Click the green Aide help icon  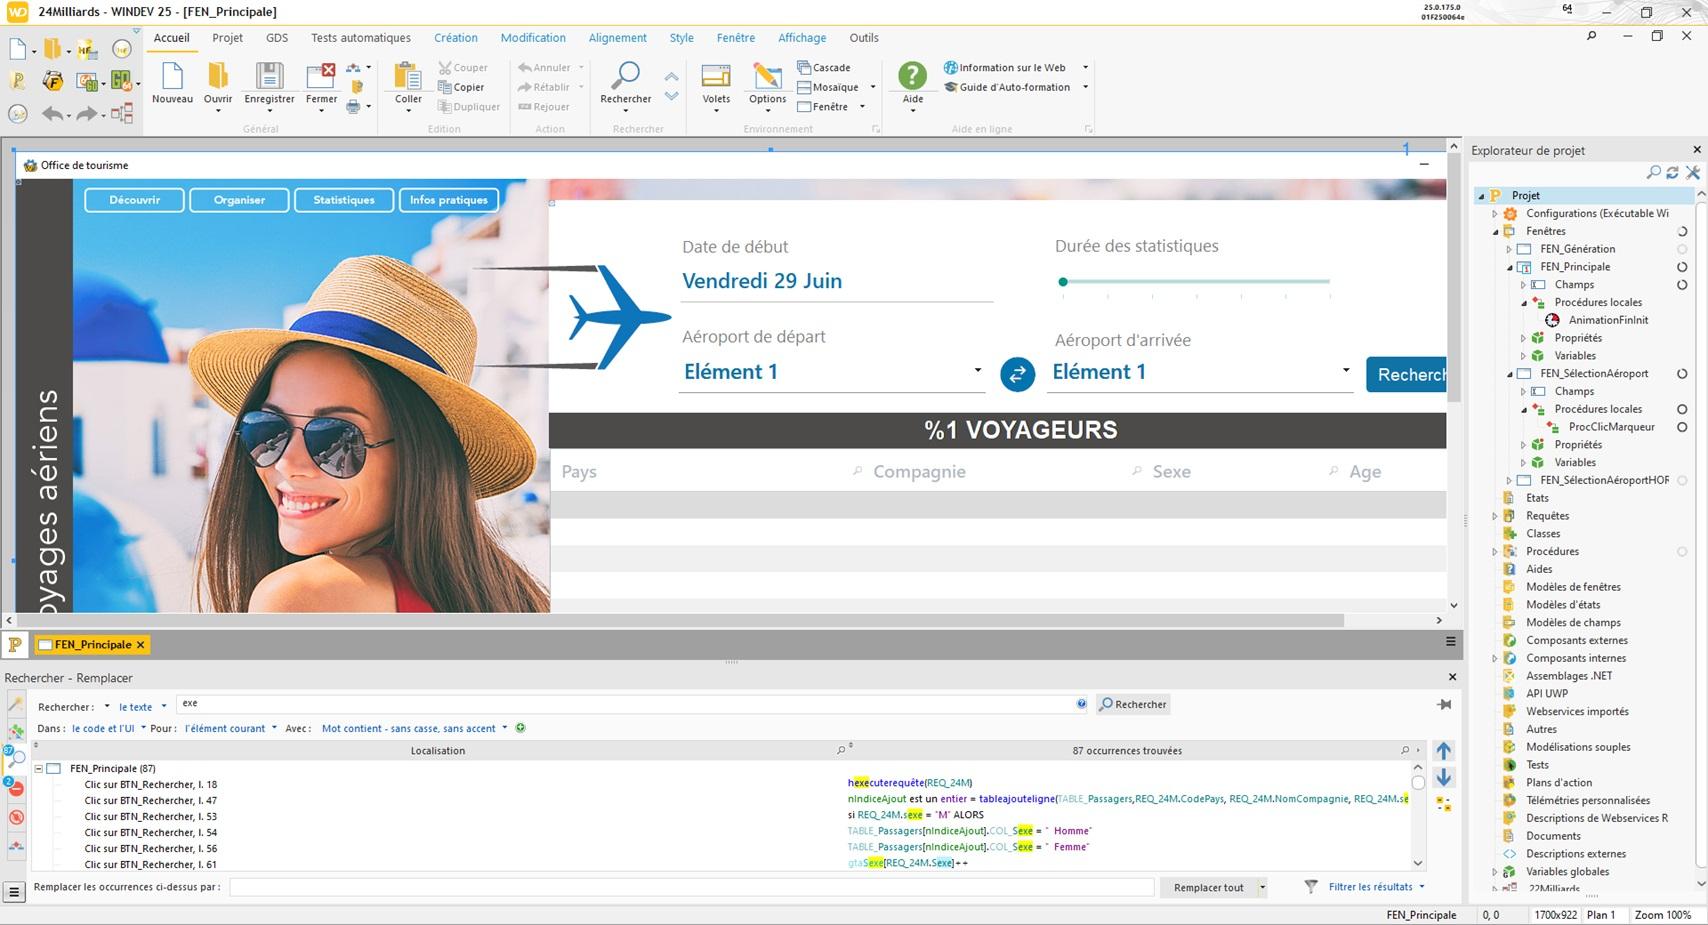pyautogui.click(x=912, y=76)
